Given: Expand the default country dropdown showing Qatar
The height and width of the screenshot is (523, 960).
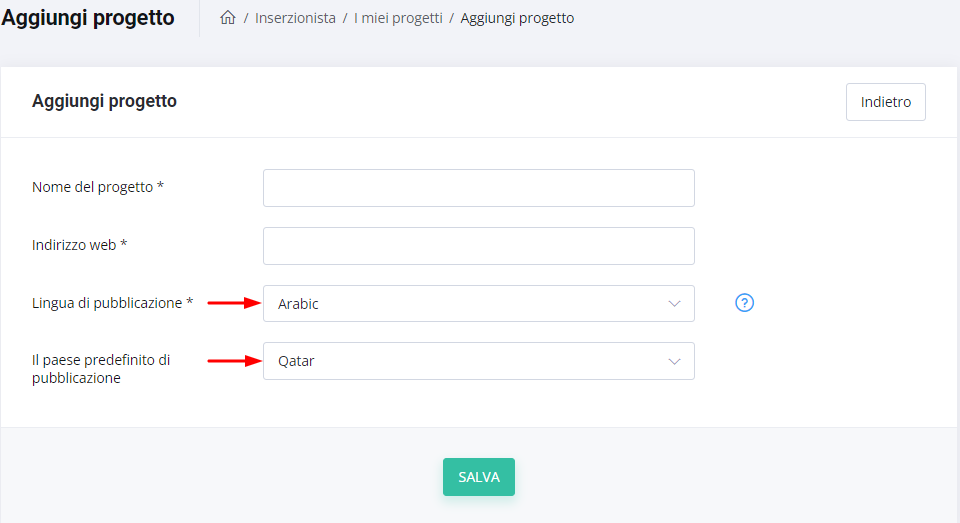Looking at the screenshot, I should pyautogui.click(x=478, y=361).
